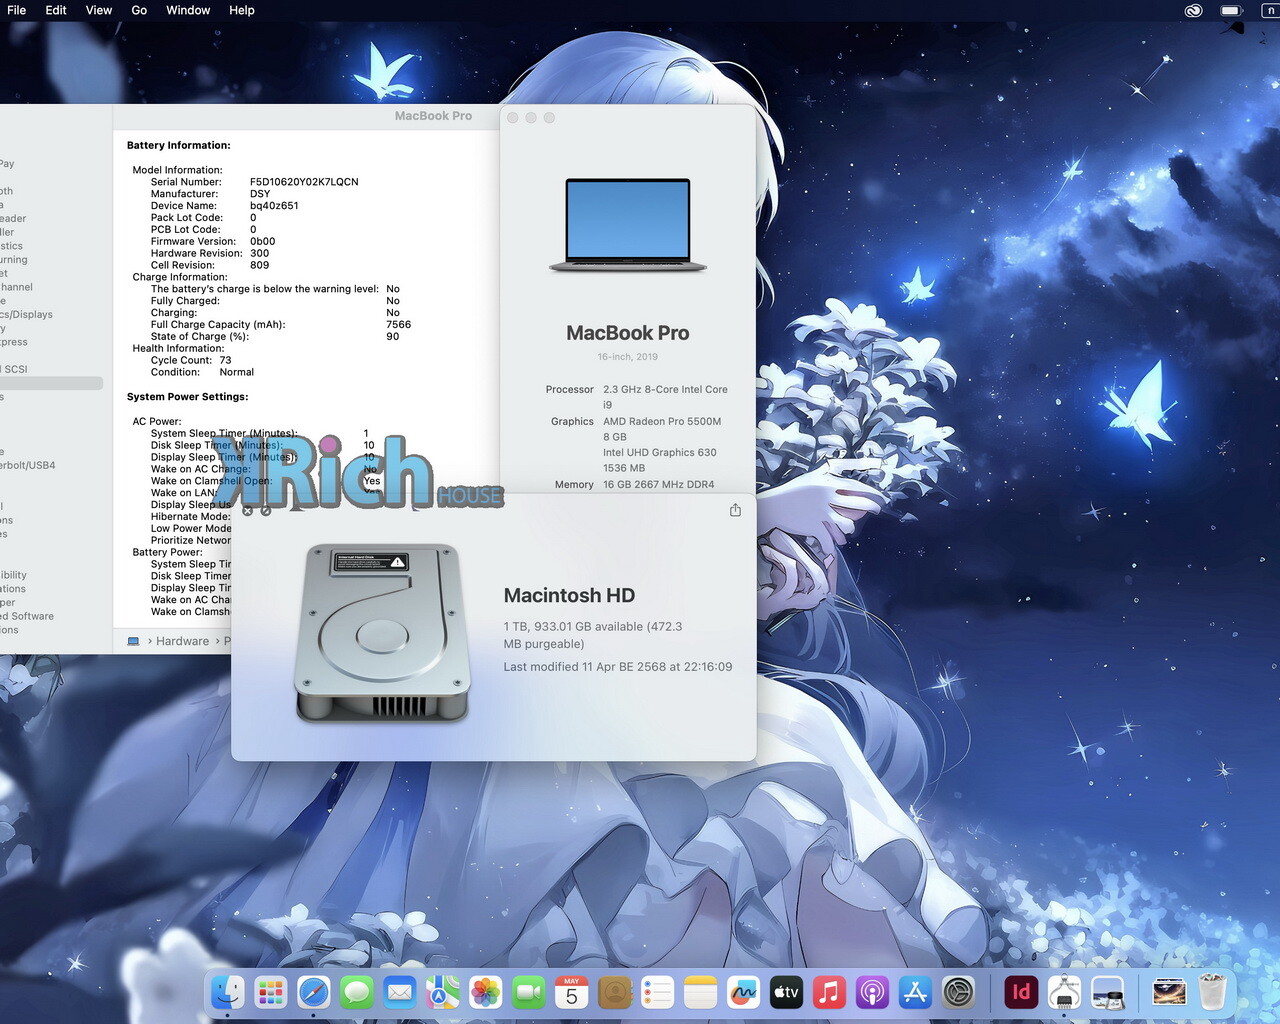Click the Battery Information heading
The width and height of the screenshot is (1280, 1024).
click(x=178, y=146)
